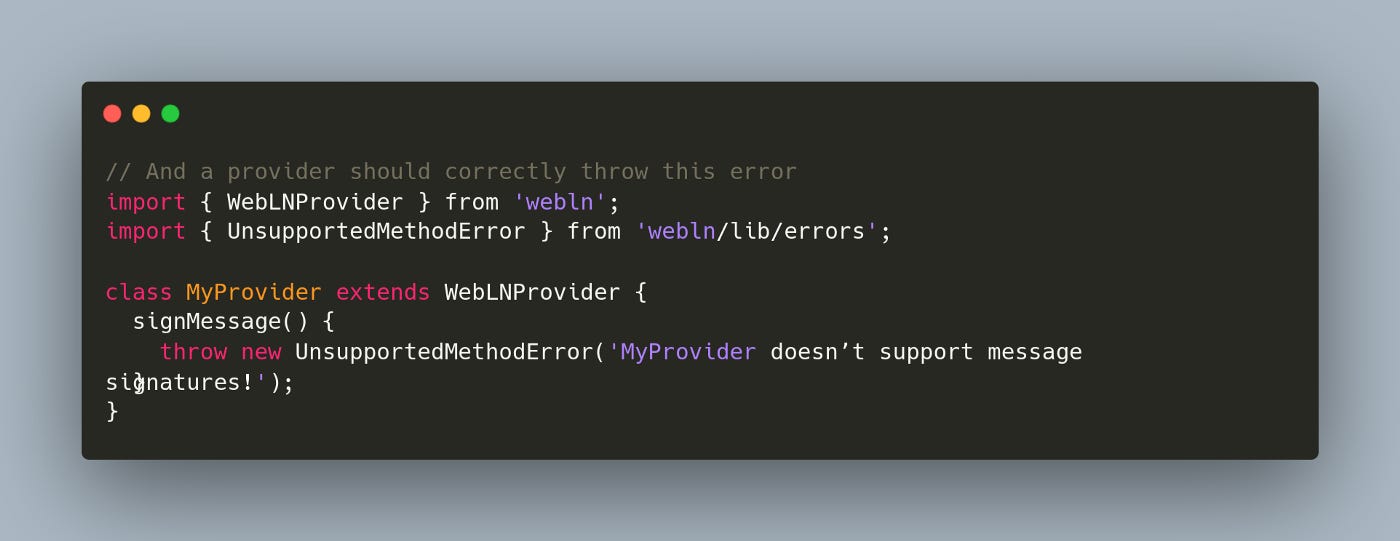Click the 'webln' string in first import
1400x541 pixels.
click(x=562, y=202)
